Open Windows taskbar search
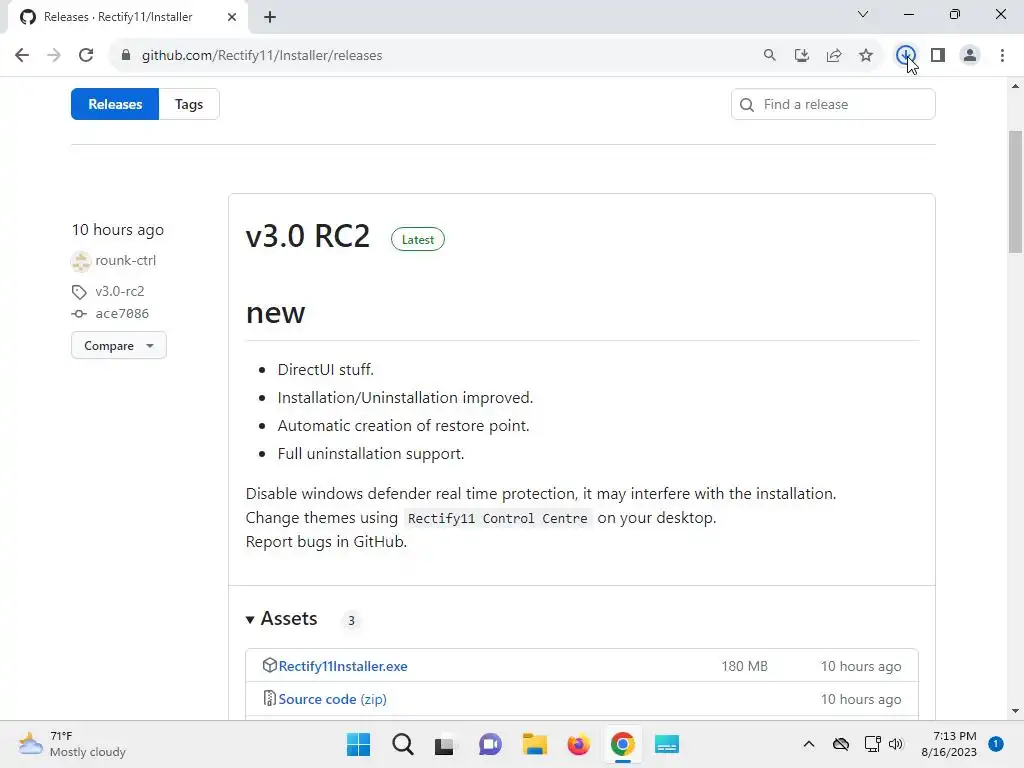The width and height of the screenshot is (1024, 768). [403, 744]
